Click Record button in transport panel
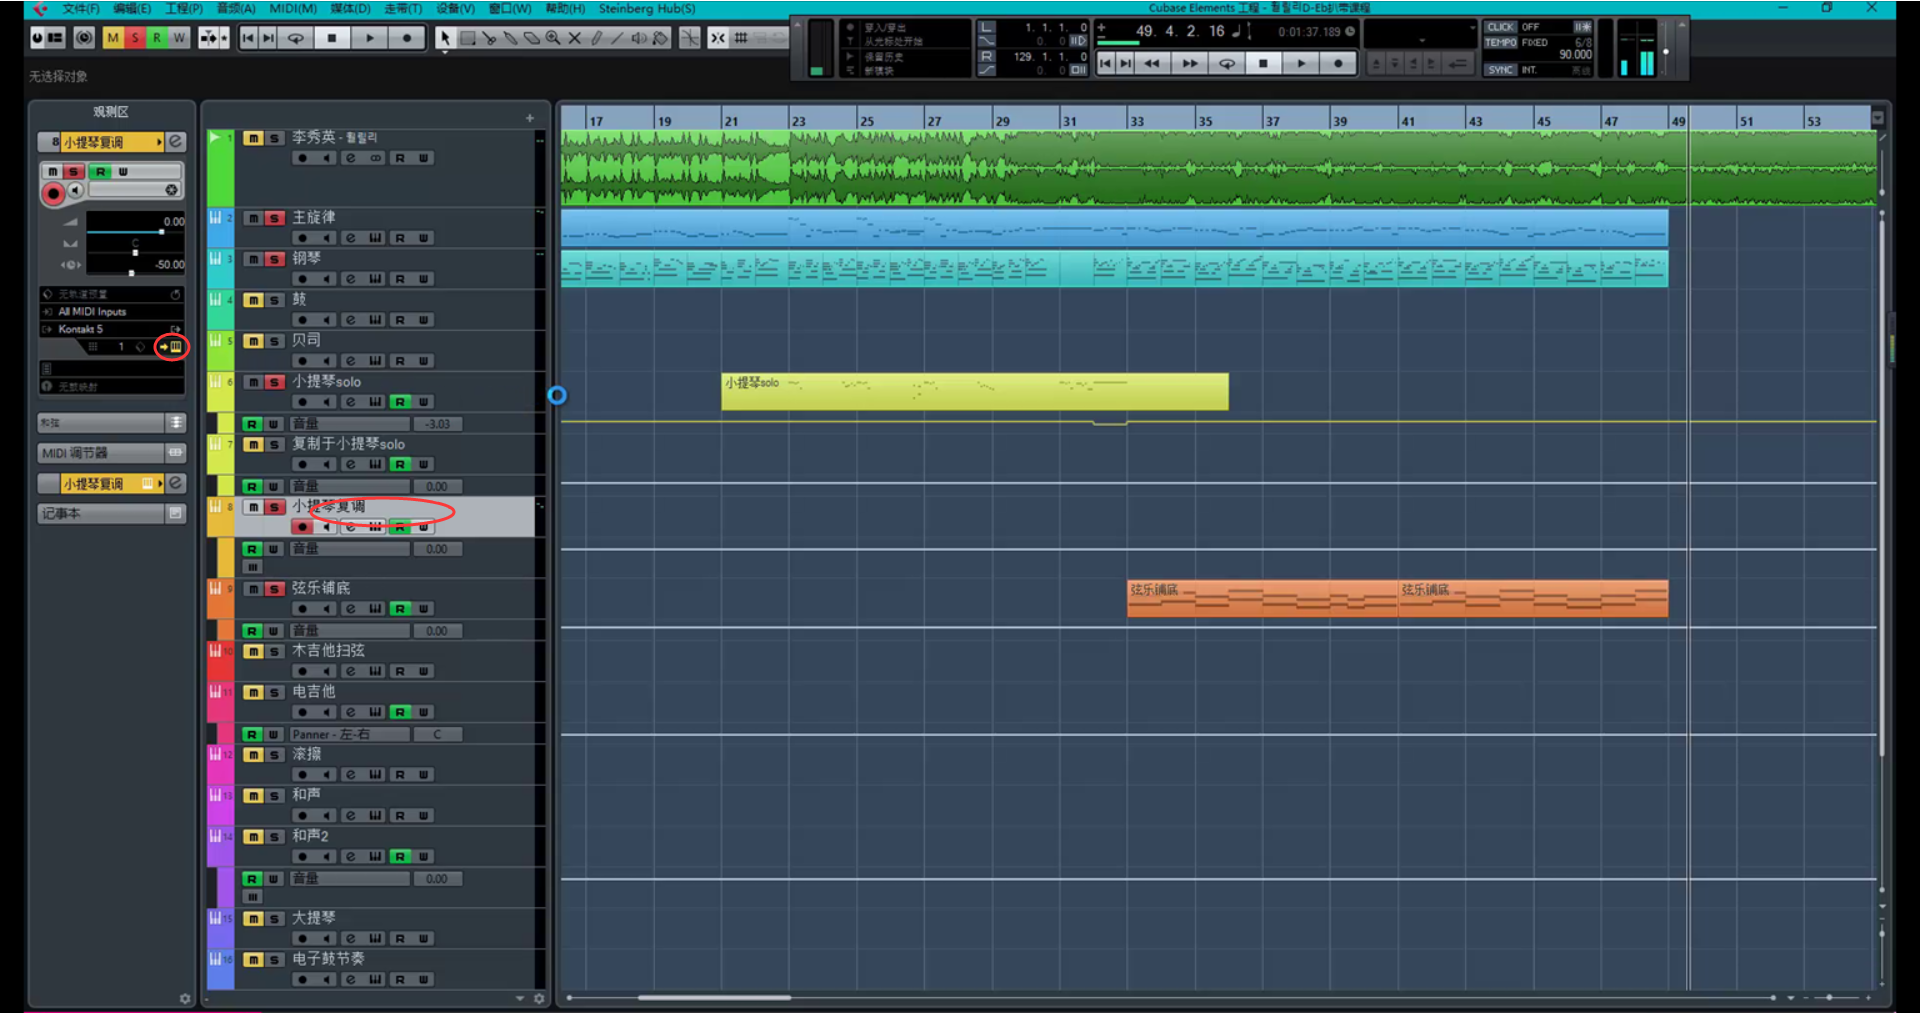The width and height of the screenshot is (1920, 1013). click(1338, 63)
